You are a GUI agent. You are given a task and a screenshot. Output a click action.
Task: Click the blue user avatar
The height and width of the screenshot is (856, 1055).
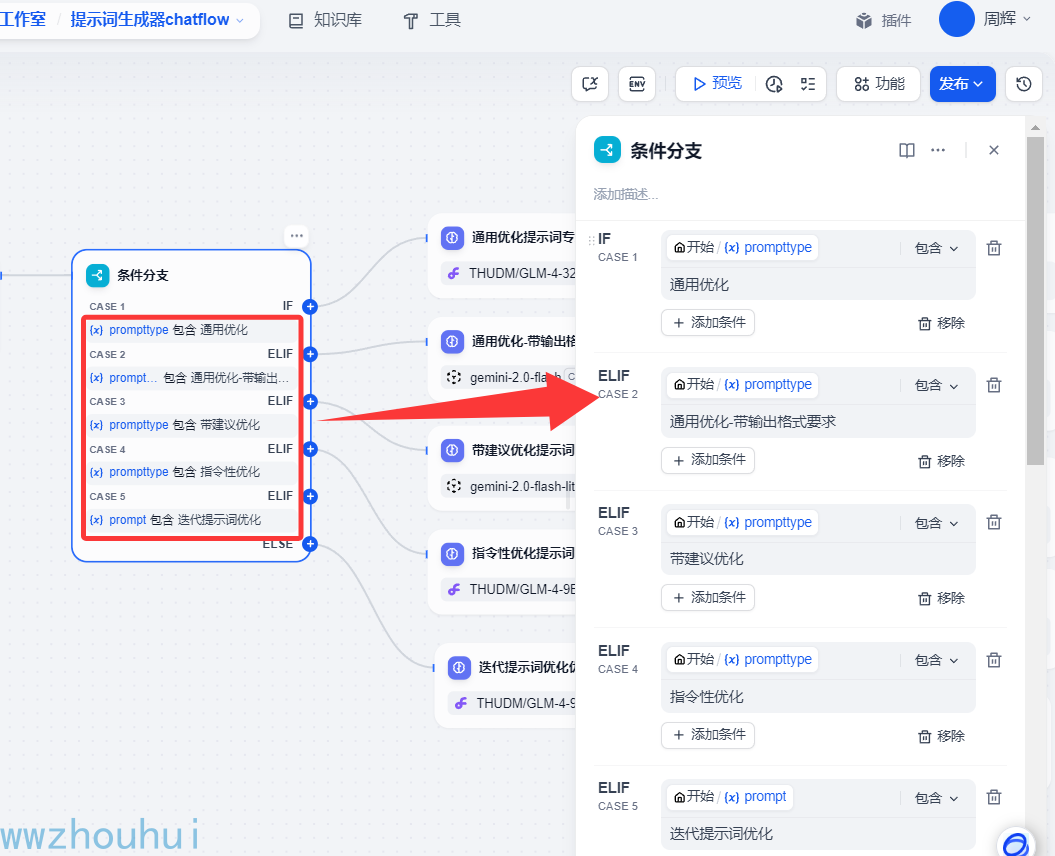[956, 19]
